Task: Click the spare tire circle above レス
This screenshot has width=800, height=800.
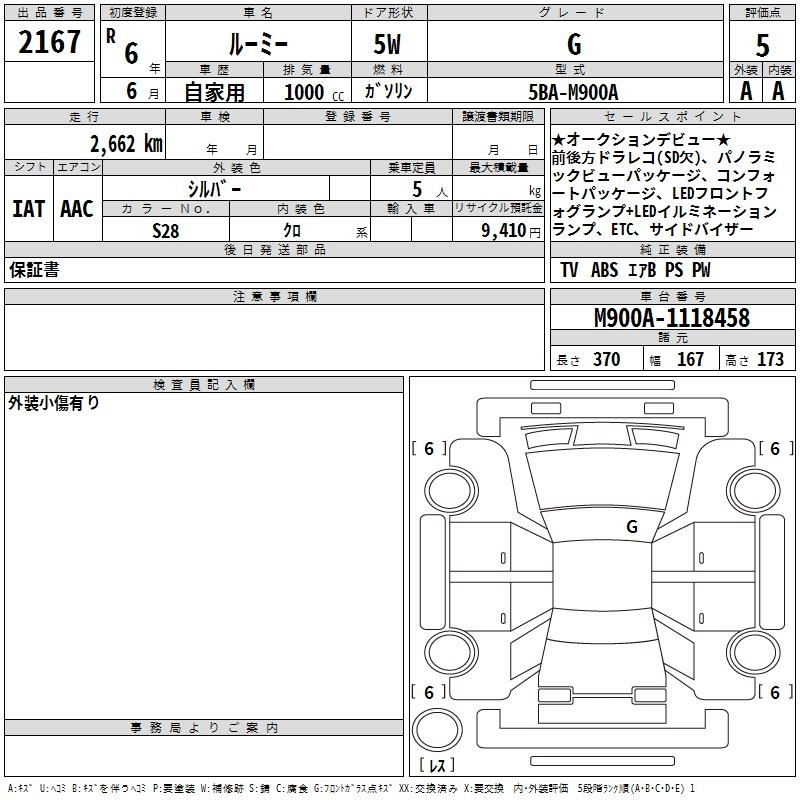Action: [x=437, y=730]
